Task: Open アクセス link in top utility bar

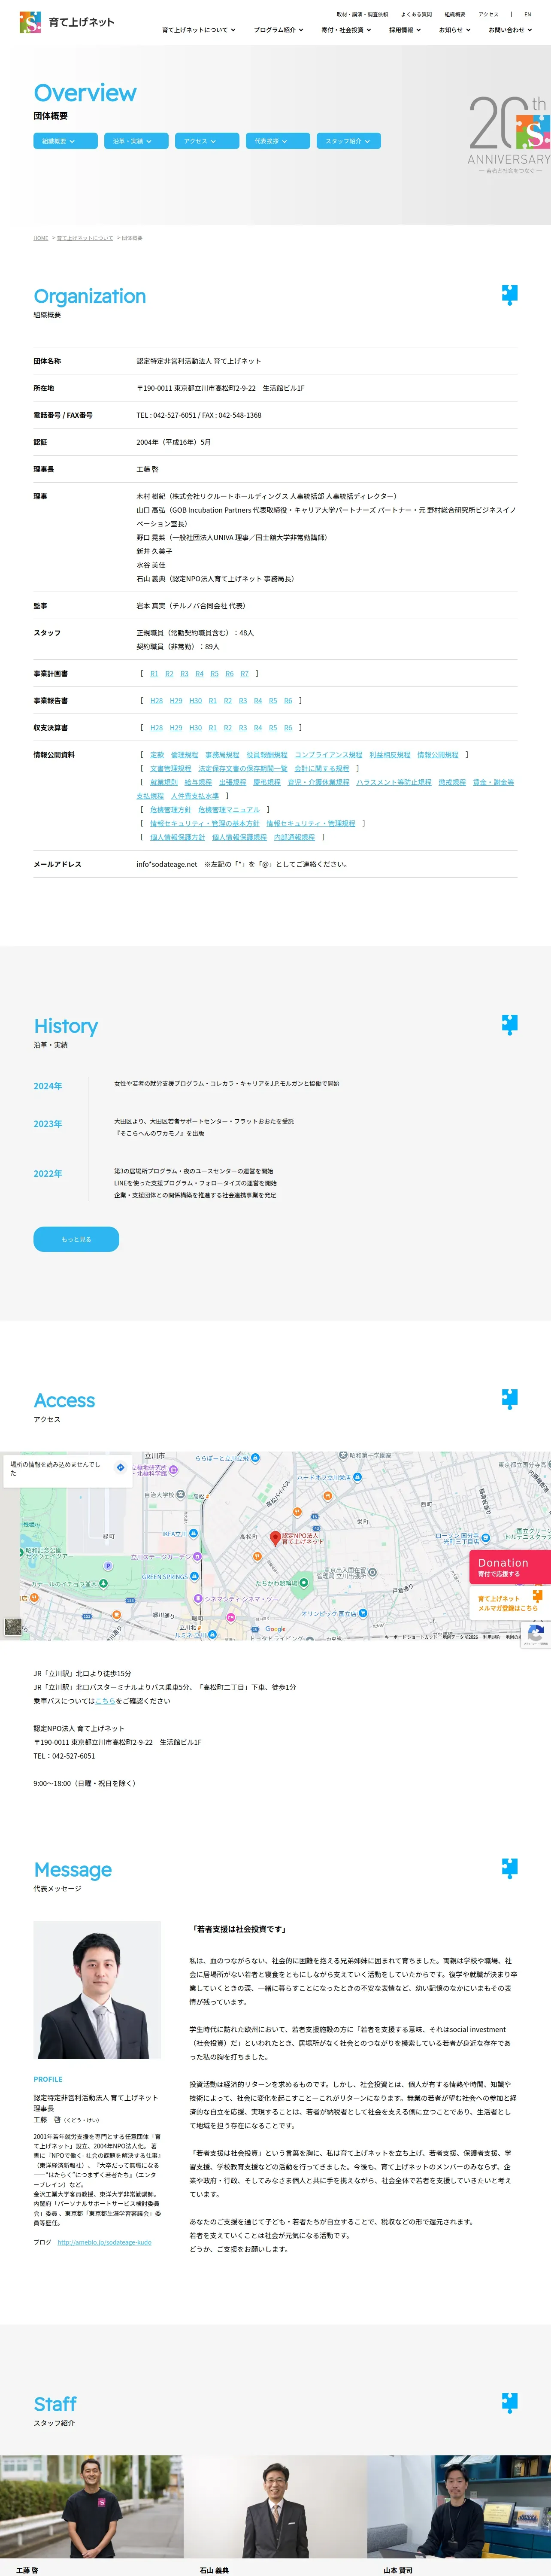Action: 488,14
